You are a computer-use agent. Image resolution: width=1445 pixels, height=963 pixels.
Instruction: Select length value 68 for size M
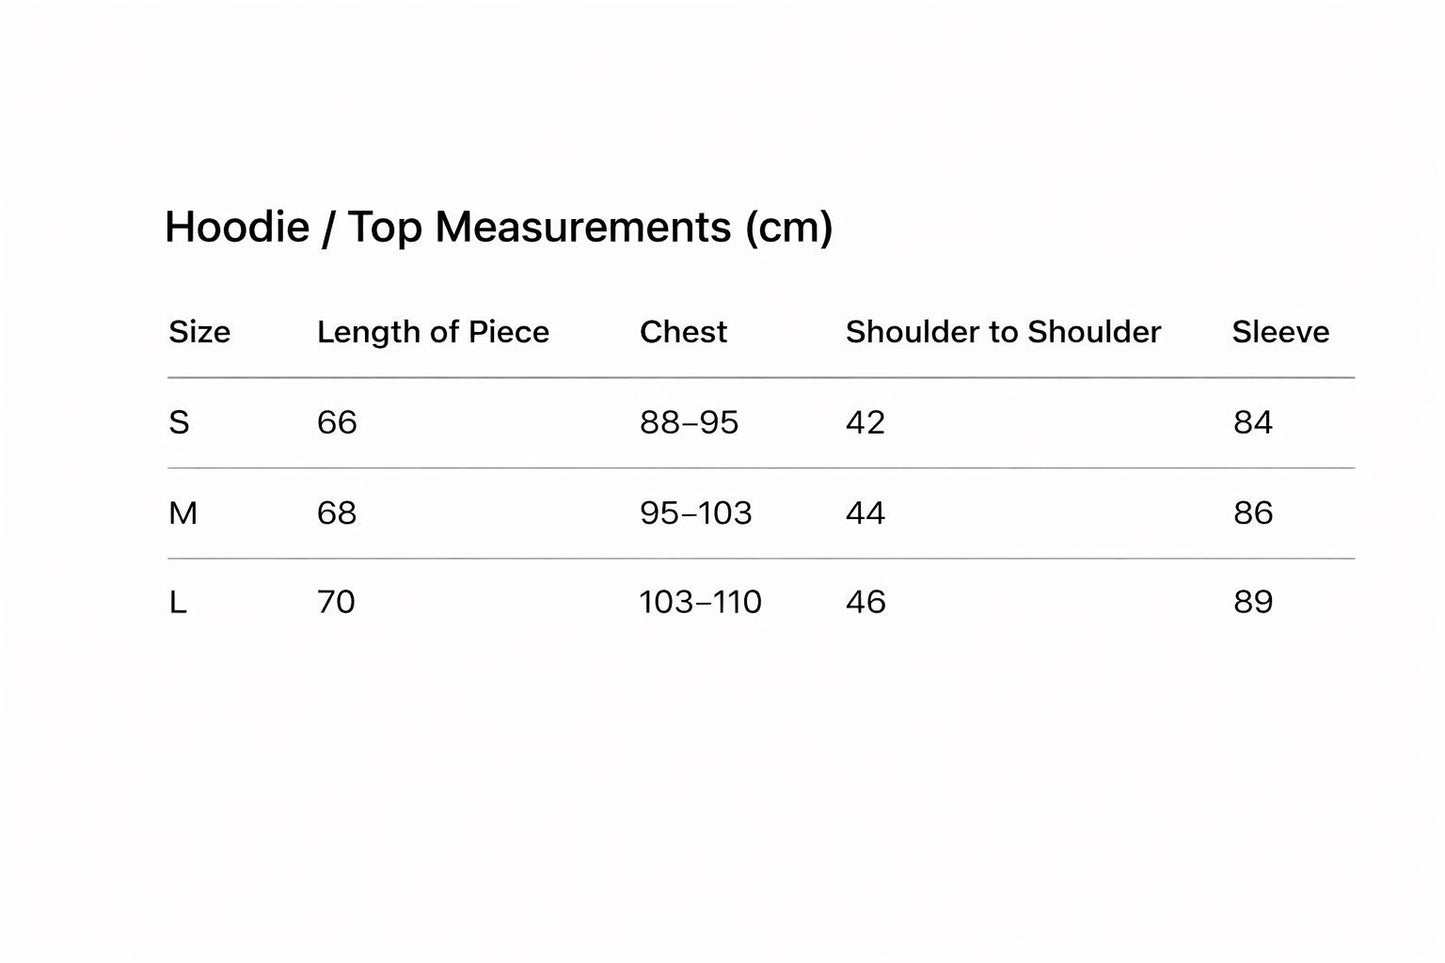point(337,513)
